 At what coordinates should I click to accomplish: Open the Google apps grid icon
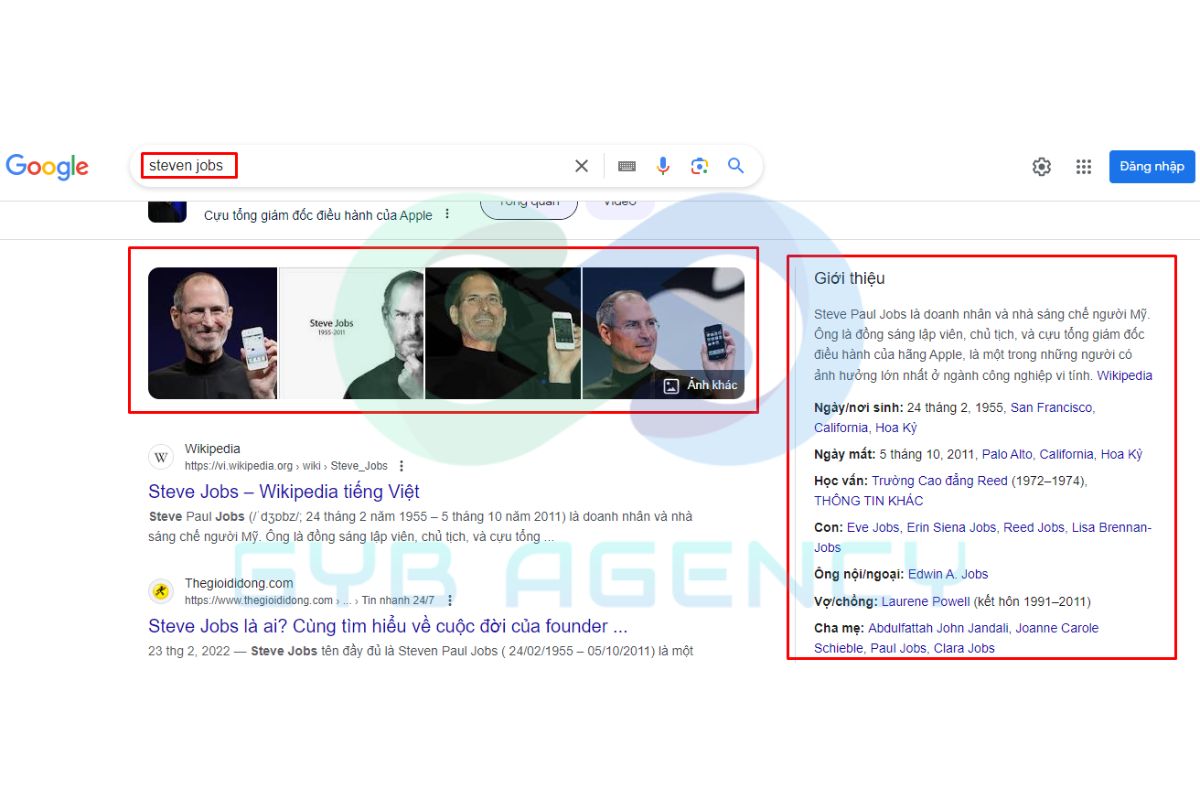1083,167
